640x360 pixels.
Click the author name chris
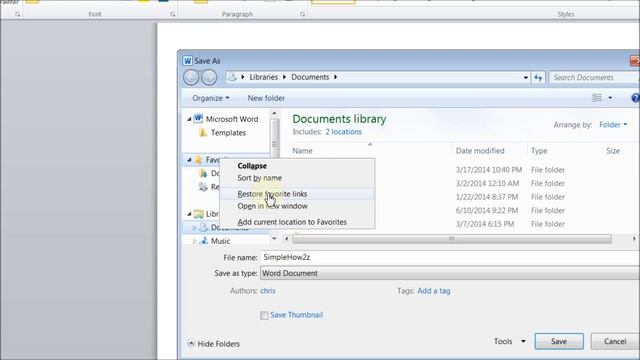pos(268,291)
